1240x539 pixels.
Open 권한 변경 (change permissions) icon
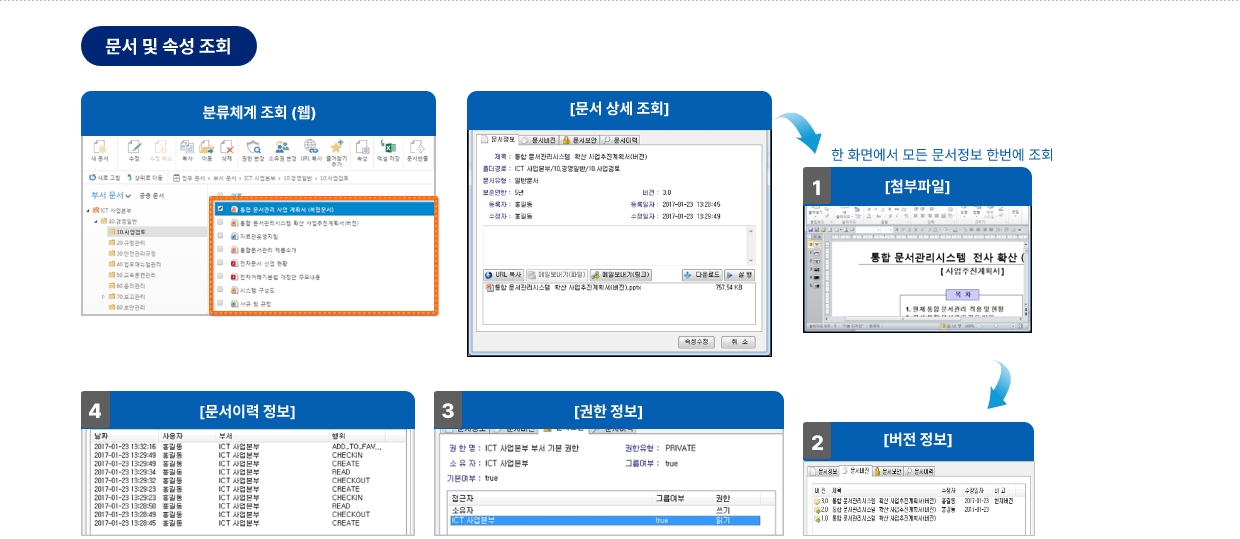pyautogui.click(x=254, y=148)
